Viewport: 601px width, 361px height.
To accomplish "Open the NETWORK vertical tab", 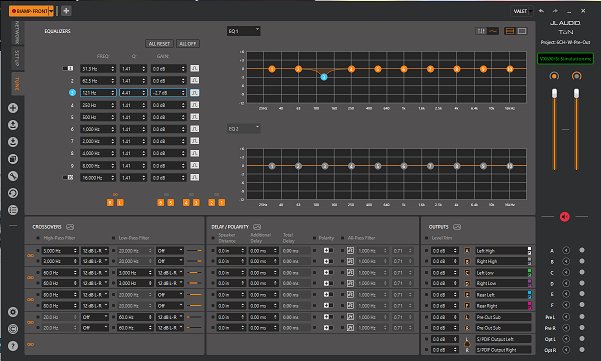I will [17, 33].
